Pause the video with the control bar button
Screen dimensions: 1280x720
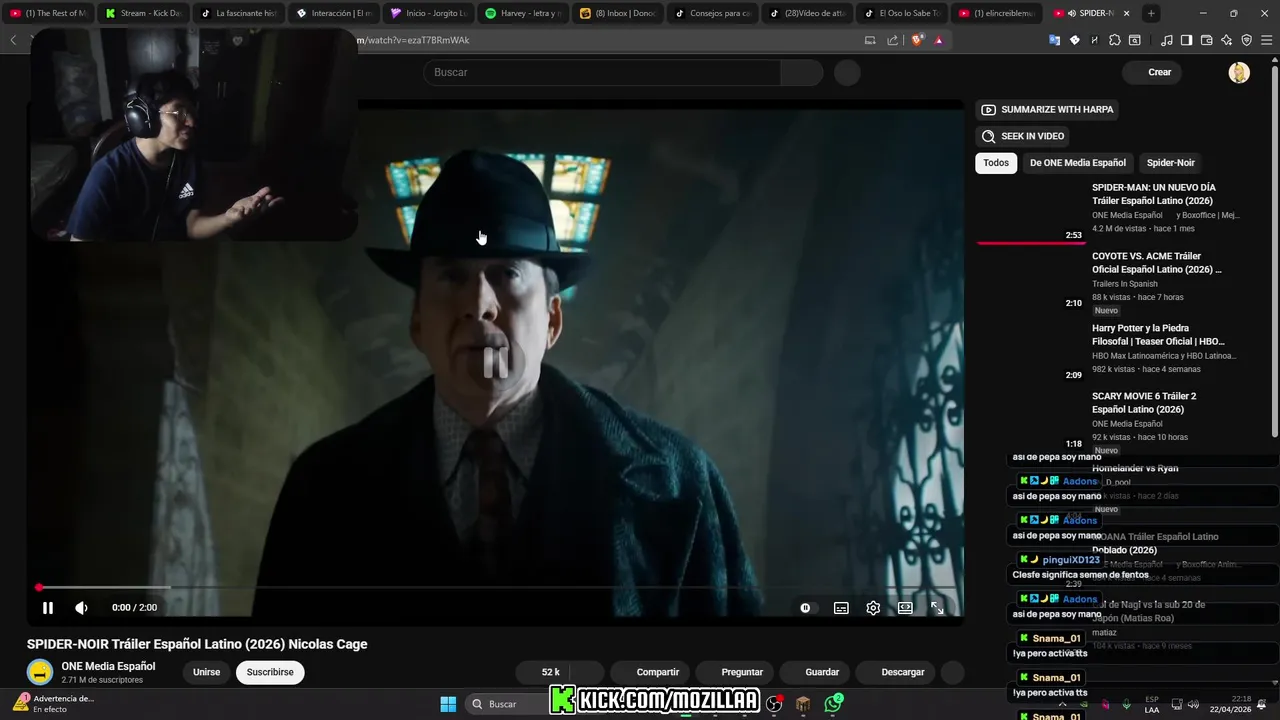47,607
